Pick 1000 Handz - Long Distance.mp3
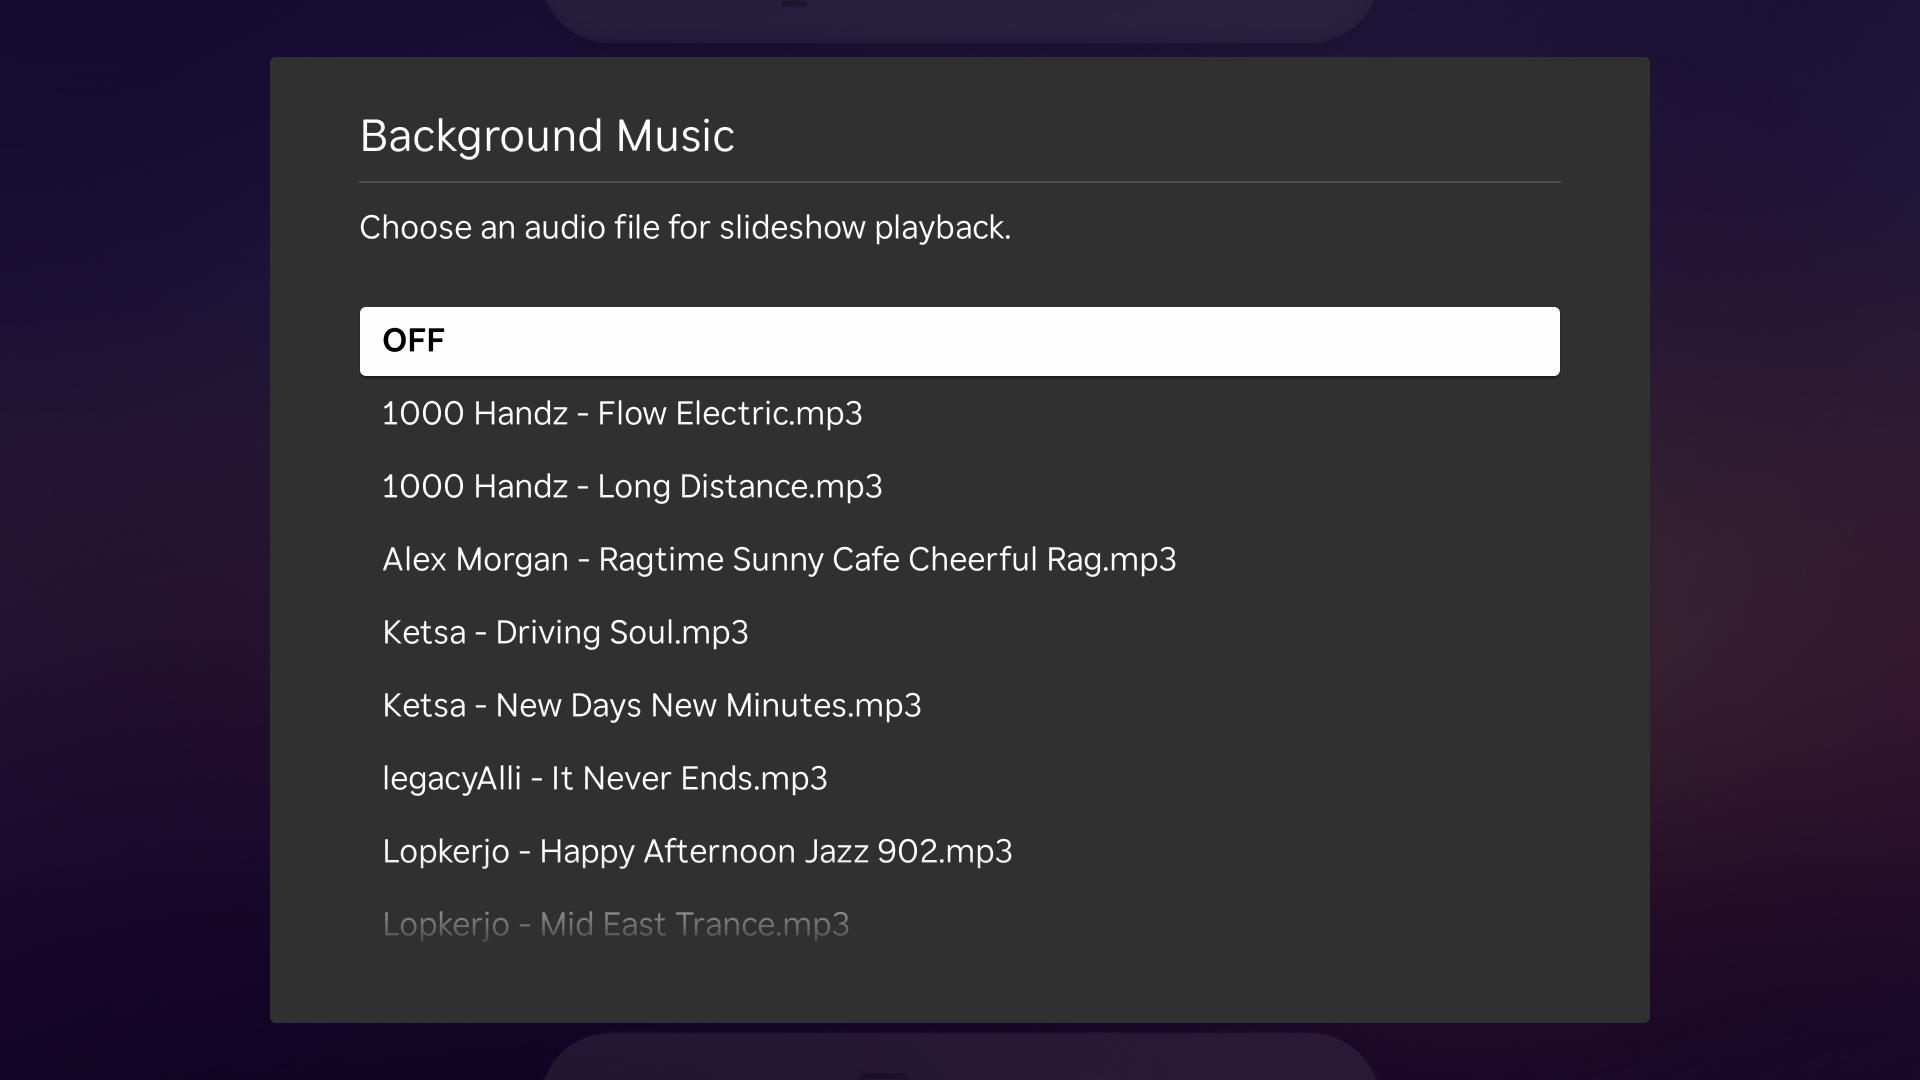1920x1080 pixels. coord(960,487)
